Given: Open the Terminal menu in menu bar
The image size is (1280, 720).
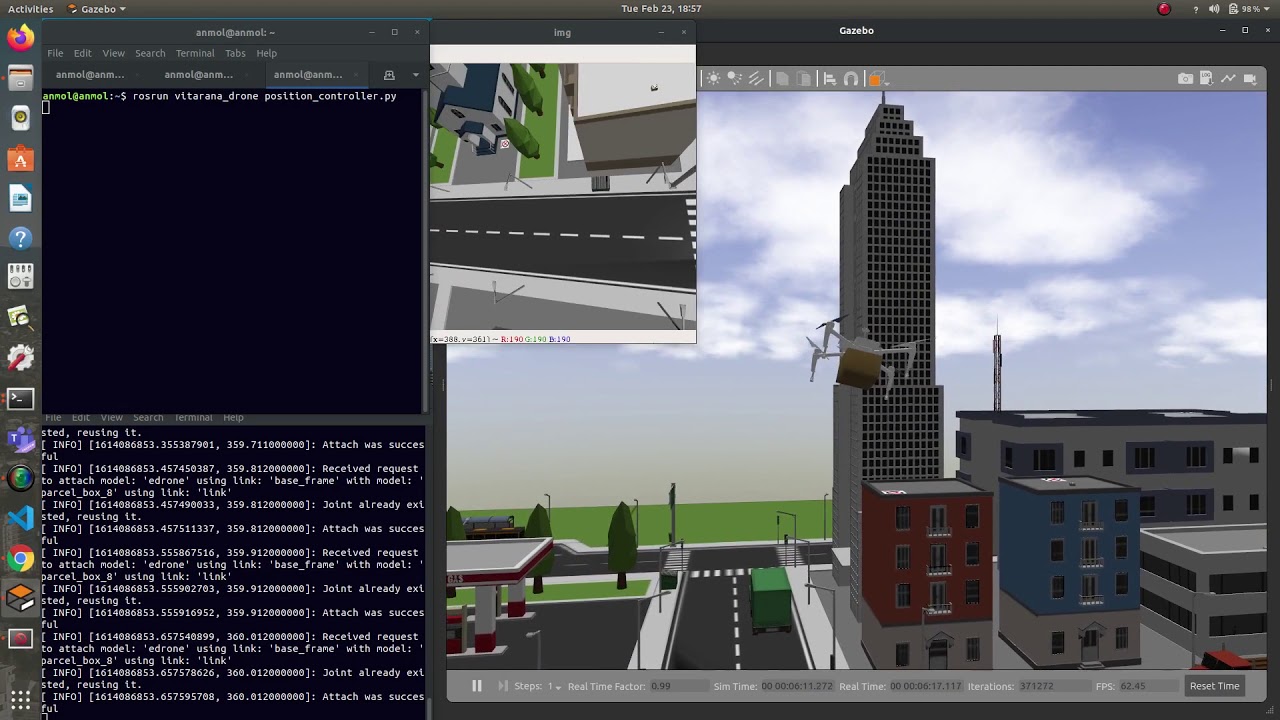Looking at the screenshot, I should [x=195, y=53].
